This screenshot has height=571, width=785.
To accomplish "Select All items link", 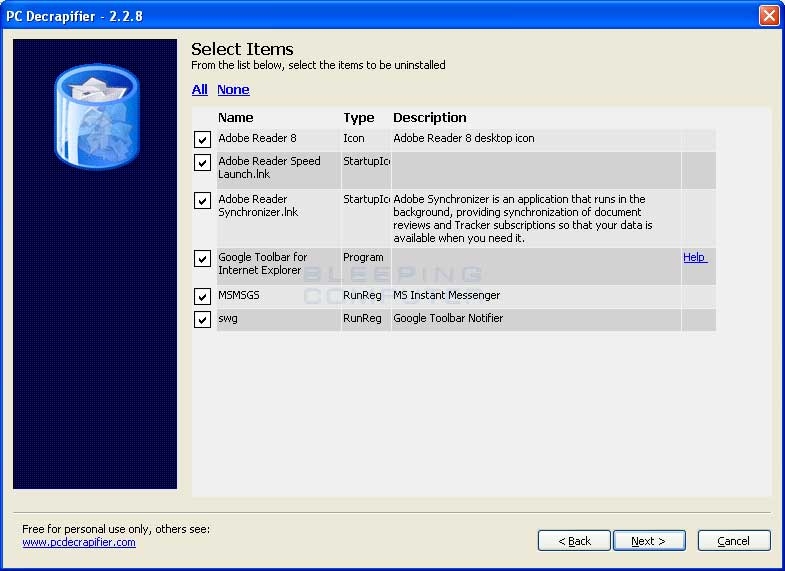I will (200, 90).
